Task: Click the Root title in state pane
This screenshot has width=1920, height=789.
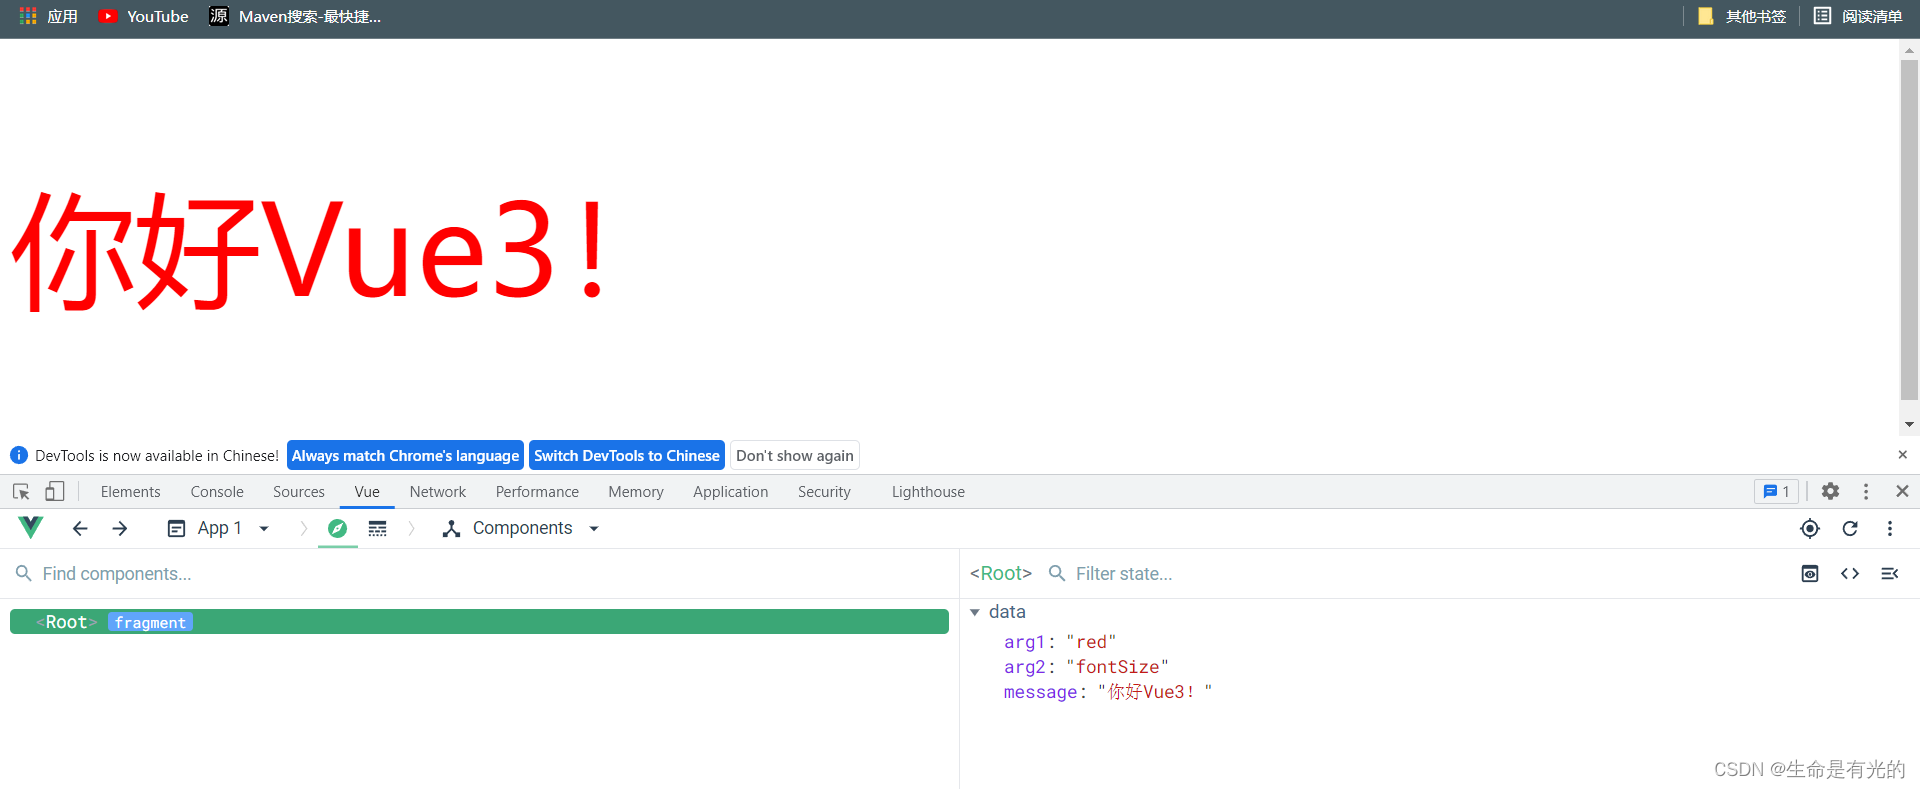Action: (x=1001, y=573)
